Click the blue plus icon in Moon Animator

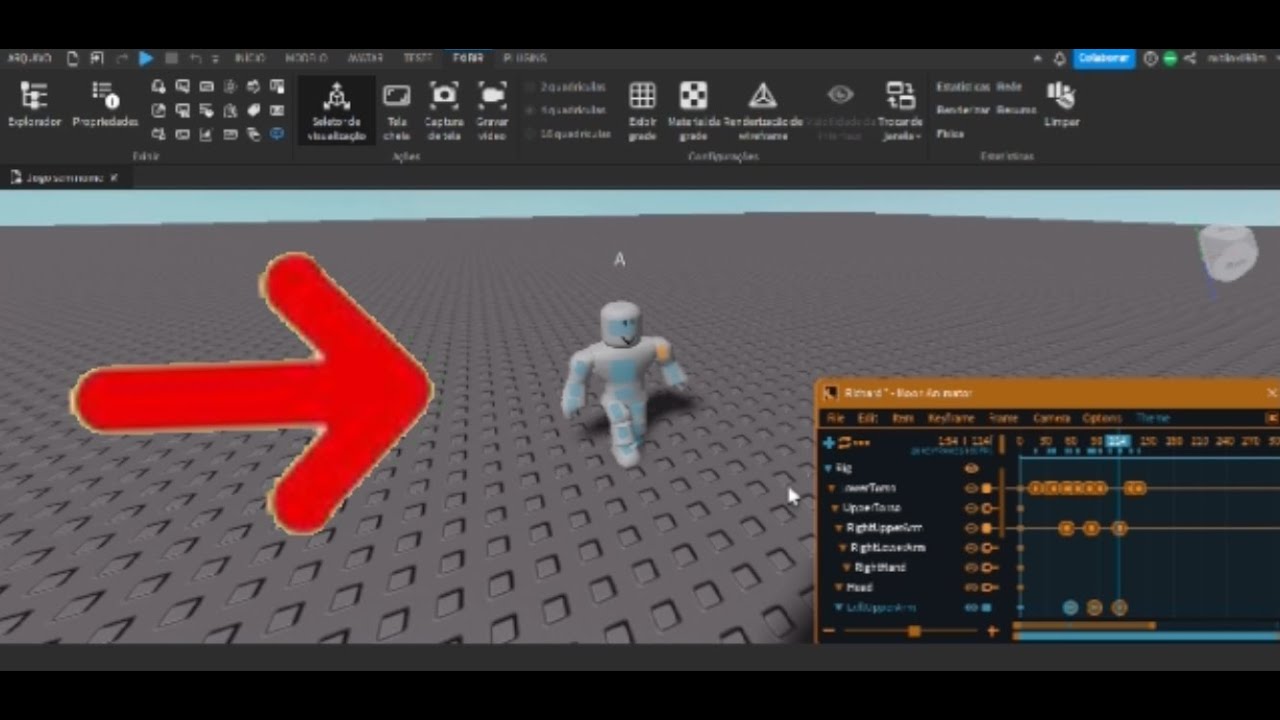click(828, 442)
